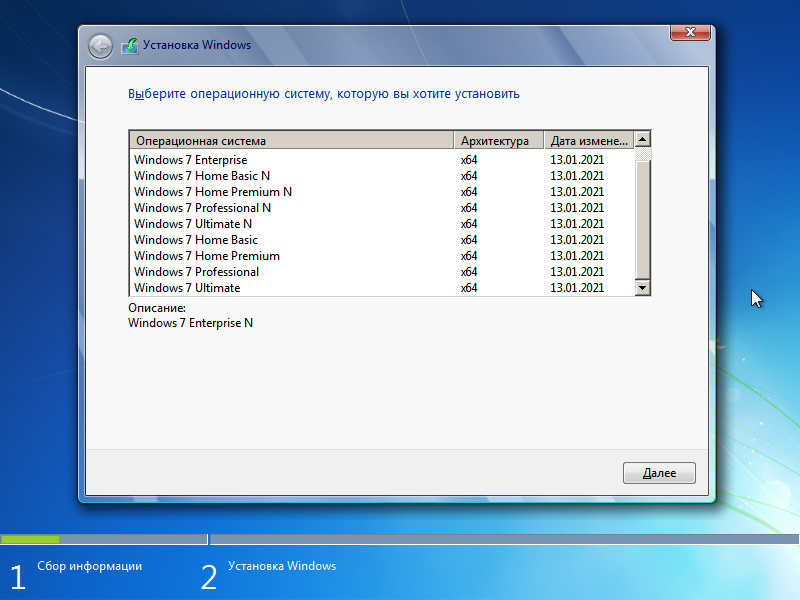
Task: Sort by Дата измене... column header
Action: click(x=589, y=140)
